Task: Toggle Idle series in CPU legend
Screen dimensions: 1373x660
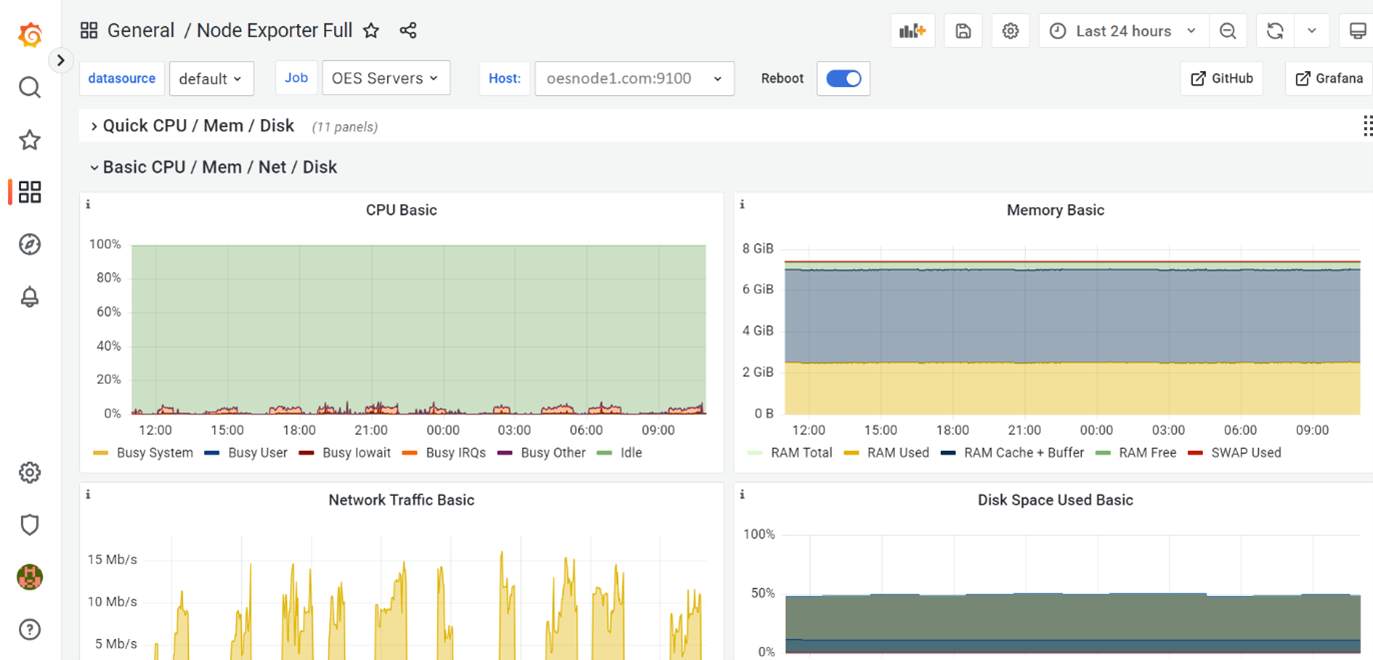Action: pos(630,453)
